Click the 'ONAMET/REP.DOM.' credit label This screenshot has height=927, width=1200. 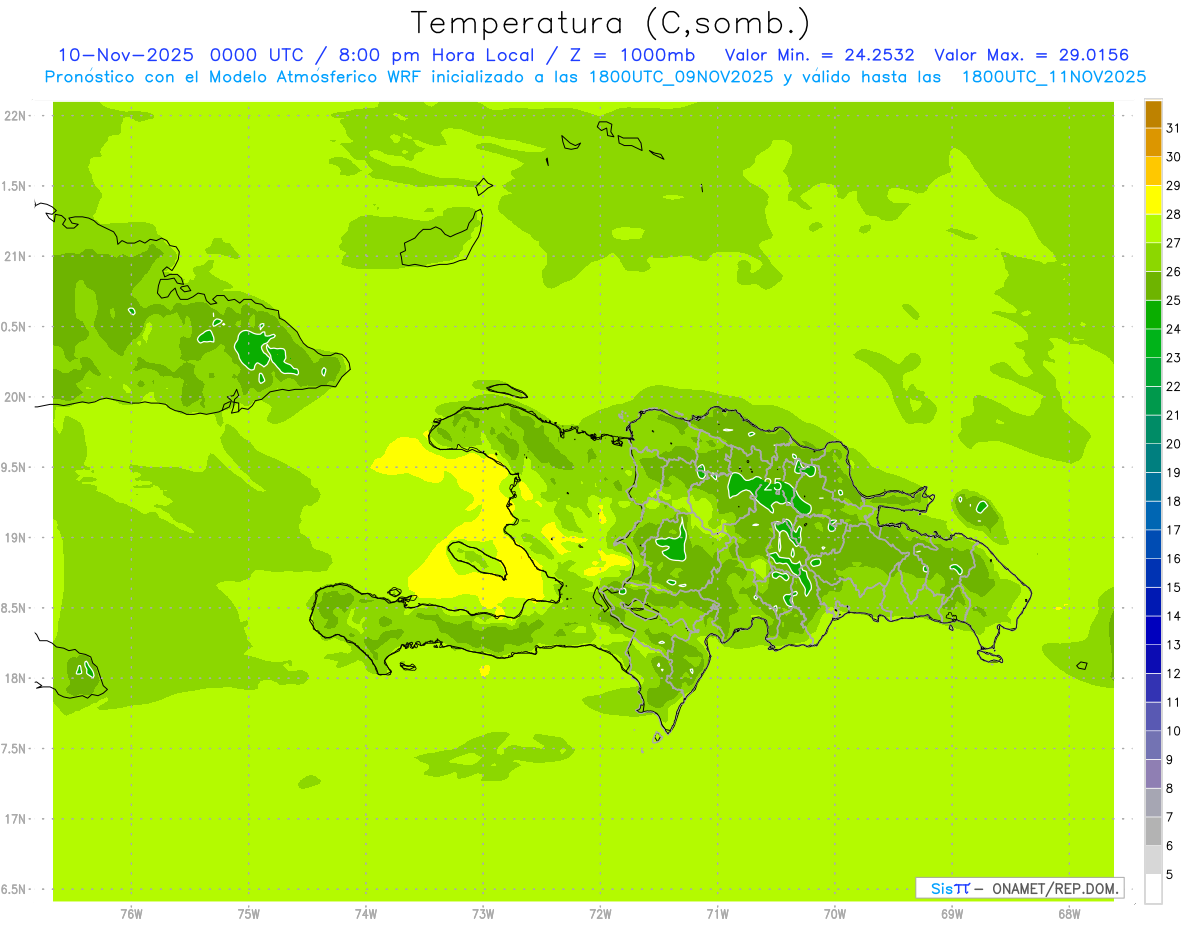(x=1055, y=888)
